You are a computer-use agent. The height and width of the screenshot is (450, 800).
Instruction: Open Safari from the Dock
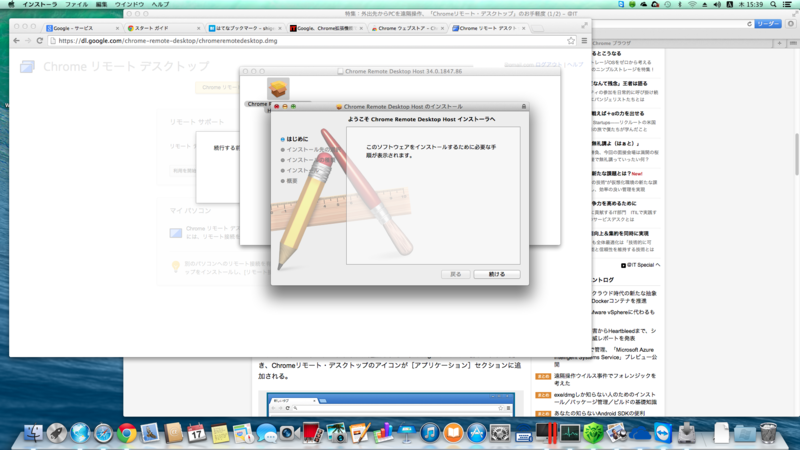pyautogui.click(x=103, y=433)
